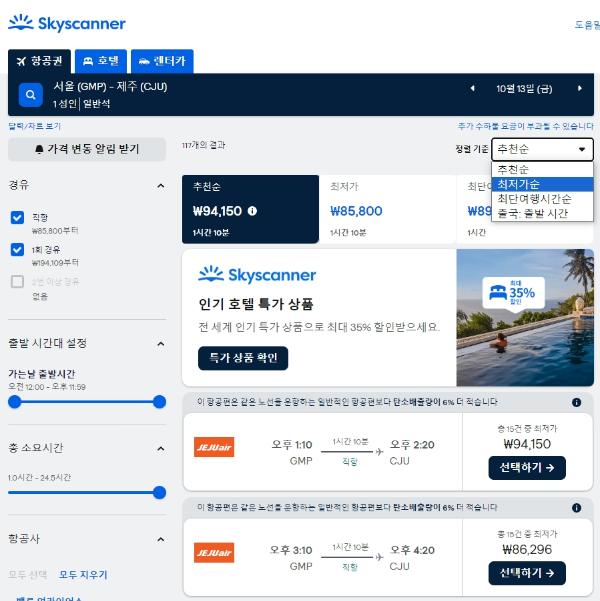The image size is (600, 601).
Task: Toggle the 1회 경유 checkbox
Action: 17,250
